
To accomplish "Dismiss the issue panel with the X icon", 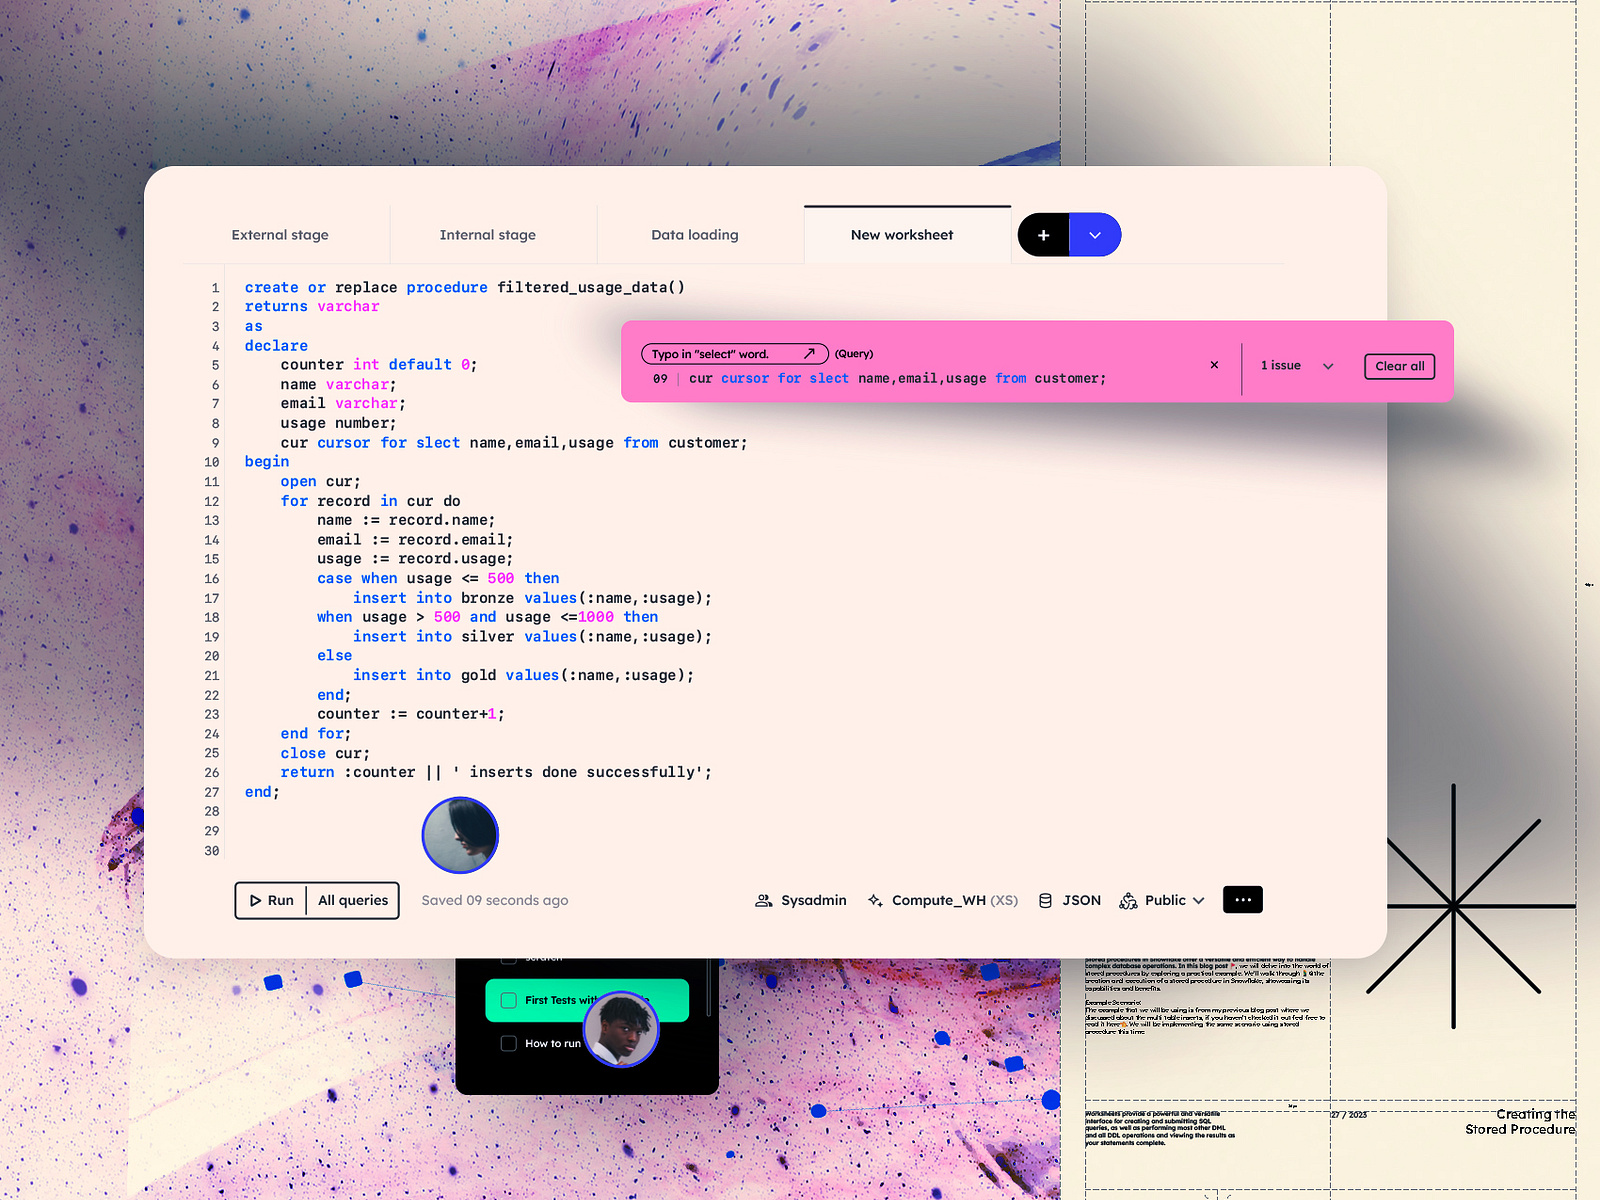I will coord(1214,365).
